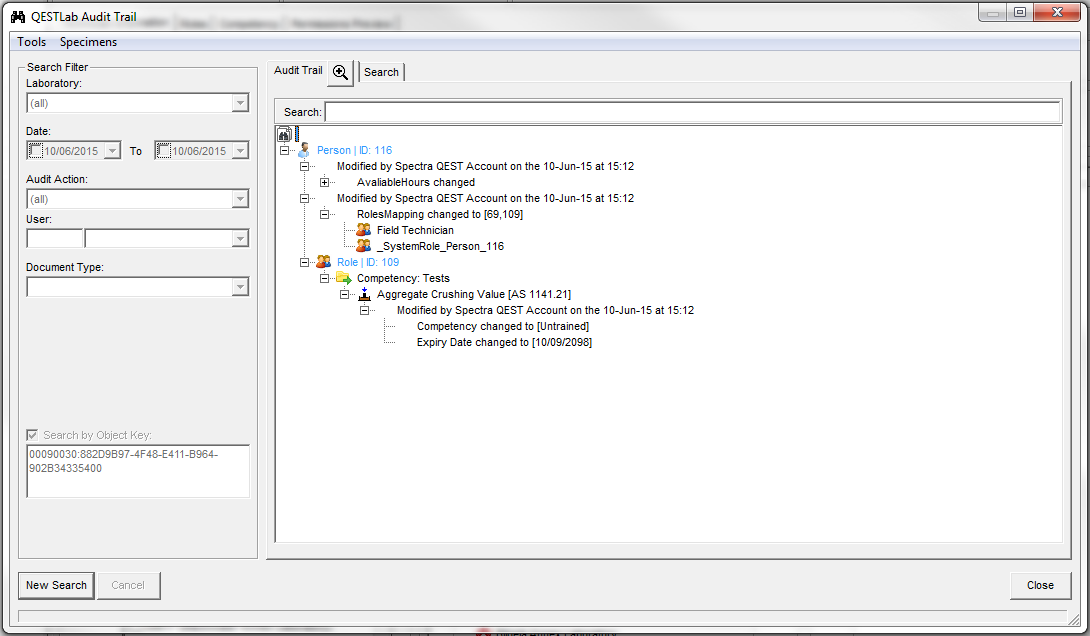The image size is (1090, 636).
Task: Click the Search text field above the tree
Action: coord(691,112)
